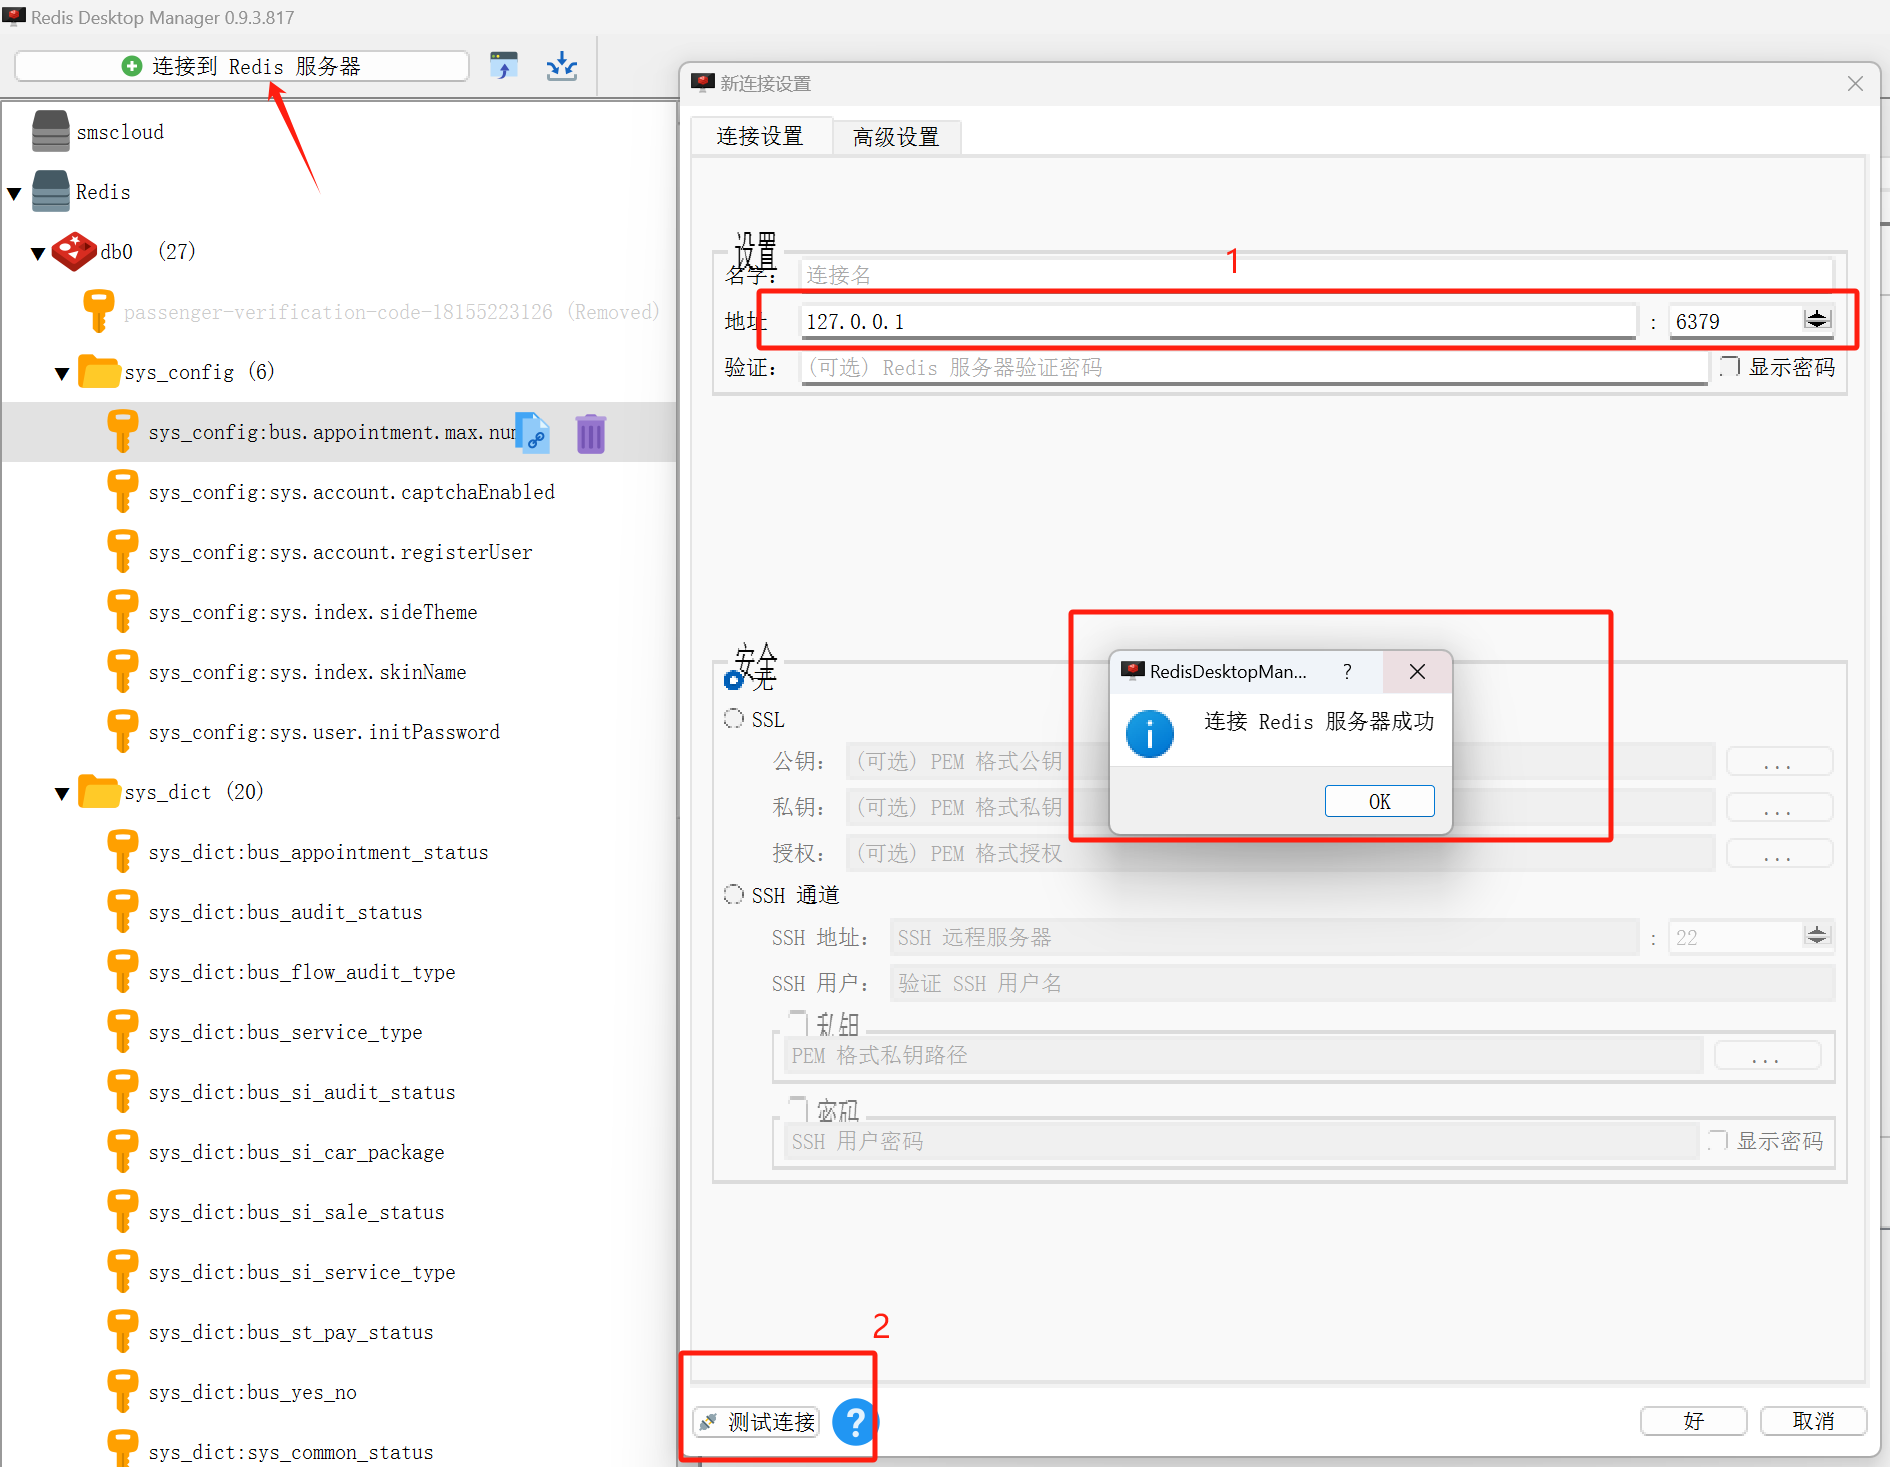Image resolution: width=1890 pixels, height=1467 pixels.
Task: Select the no-security radio button
Action: pos(734,679)
